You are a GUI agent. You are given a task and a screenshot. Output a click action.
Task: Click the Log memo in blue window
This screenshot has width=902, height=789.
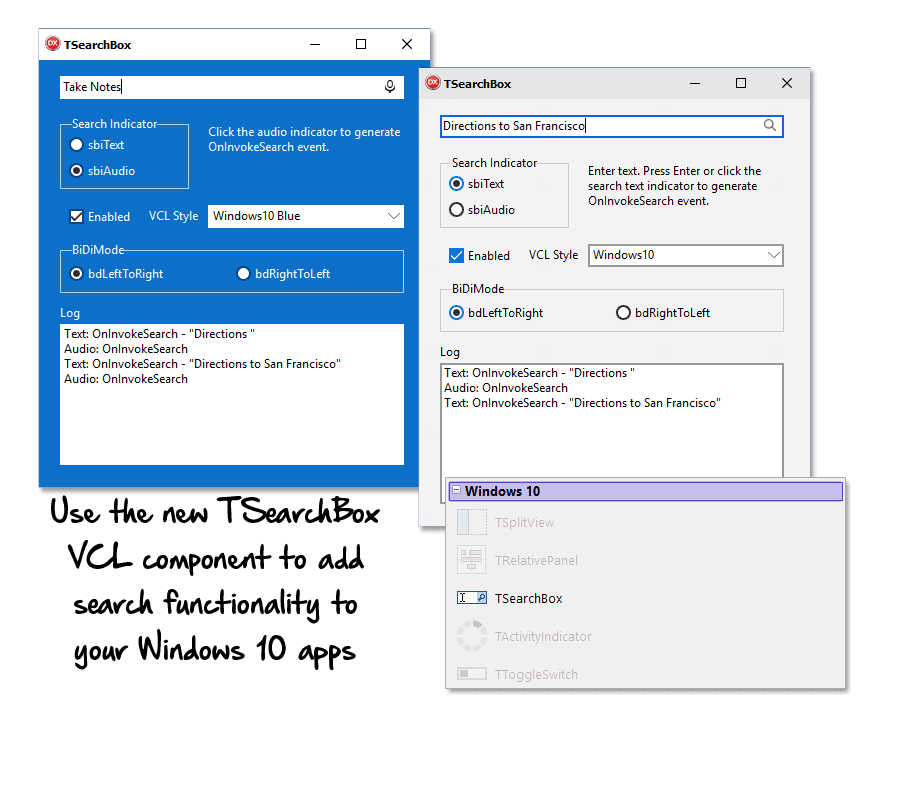click(232, 394)
